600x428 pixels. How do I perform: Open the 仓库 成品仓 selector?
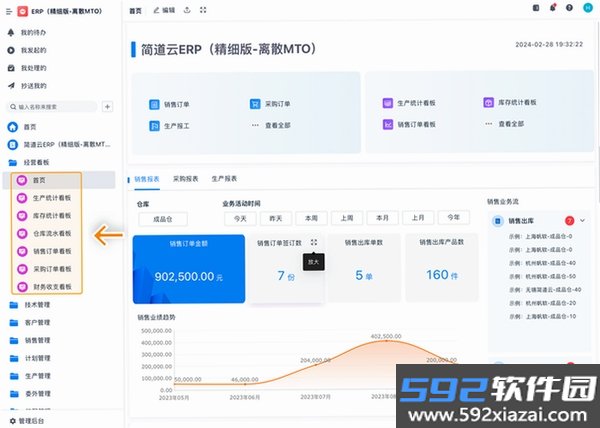(163, 220)
